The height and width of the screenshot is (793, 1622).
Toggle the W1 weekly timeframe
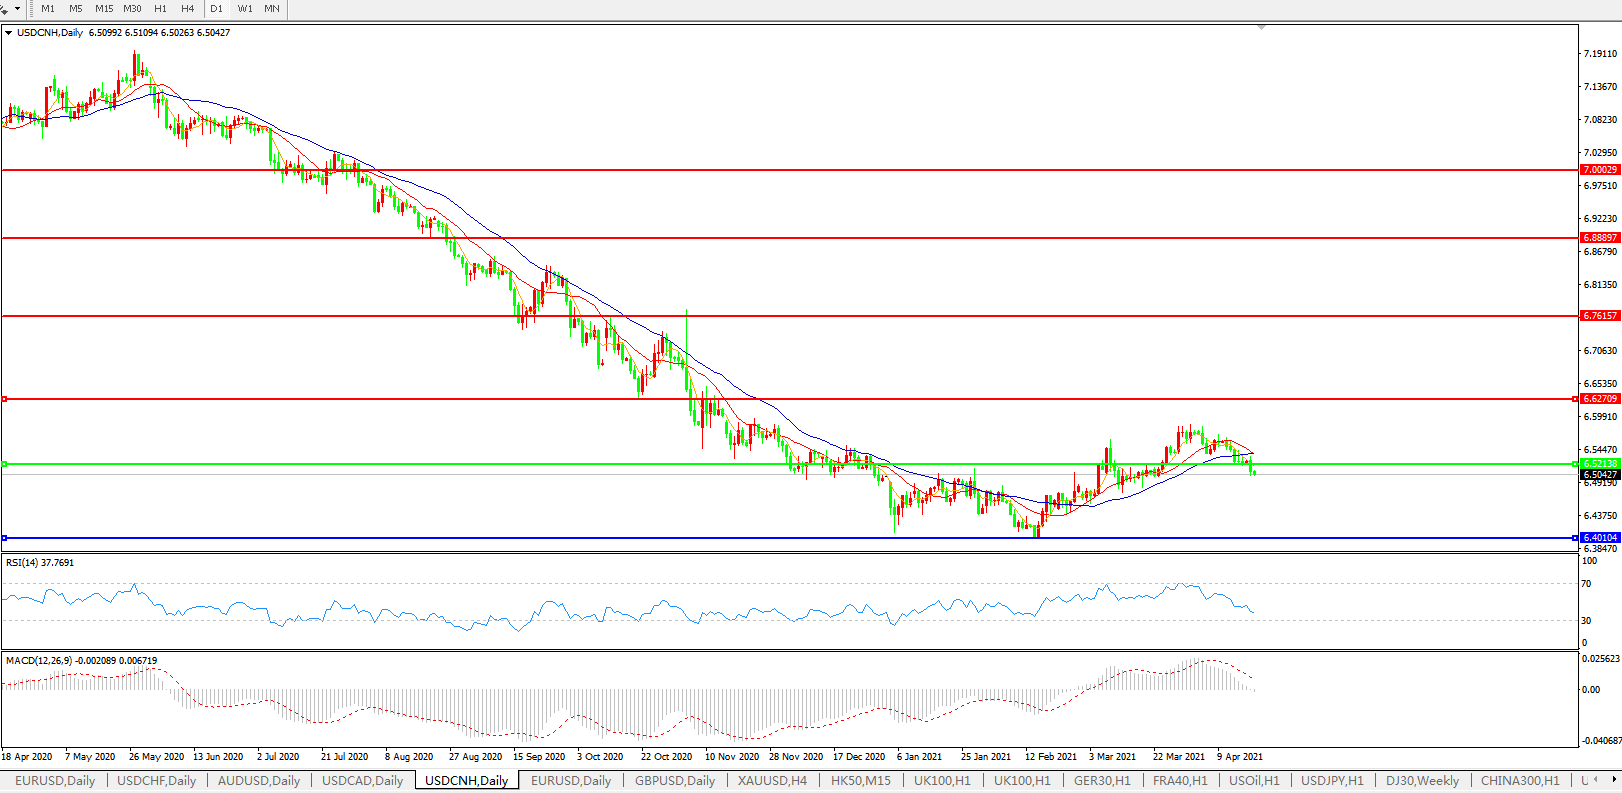(245, 9)
